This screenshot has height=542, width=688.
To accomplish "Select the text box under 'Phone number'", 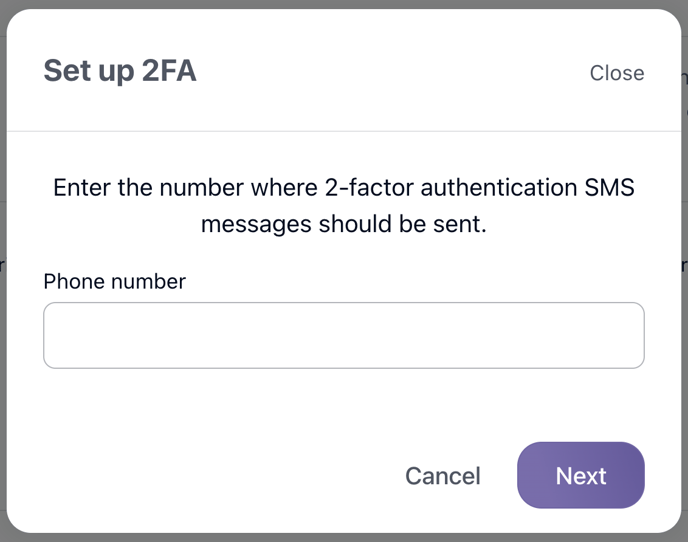I will coord(343,335).
